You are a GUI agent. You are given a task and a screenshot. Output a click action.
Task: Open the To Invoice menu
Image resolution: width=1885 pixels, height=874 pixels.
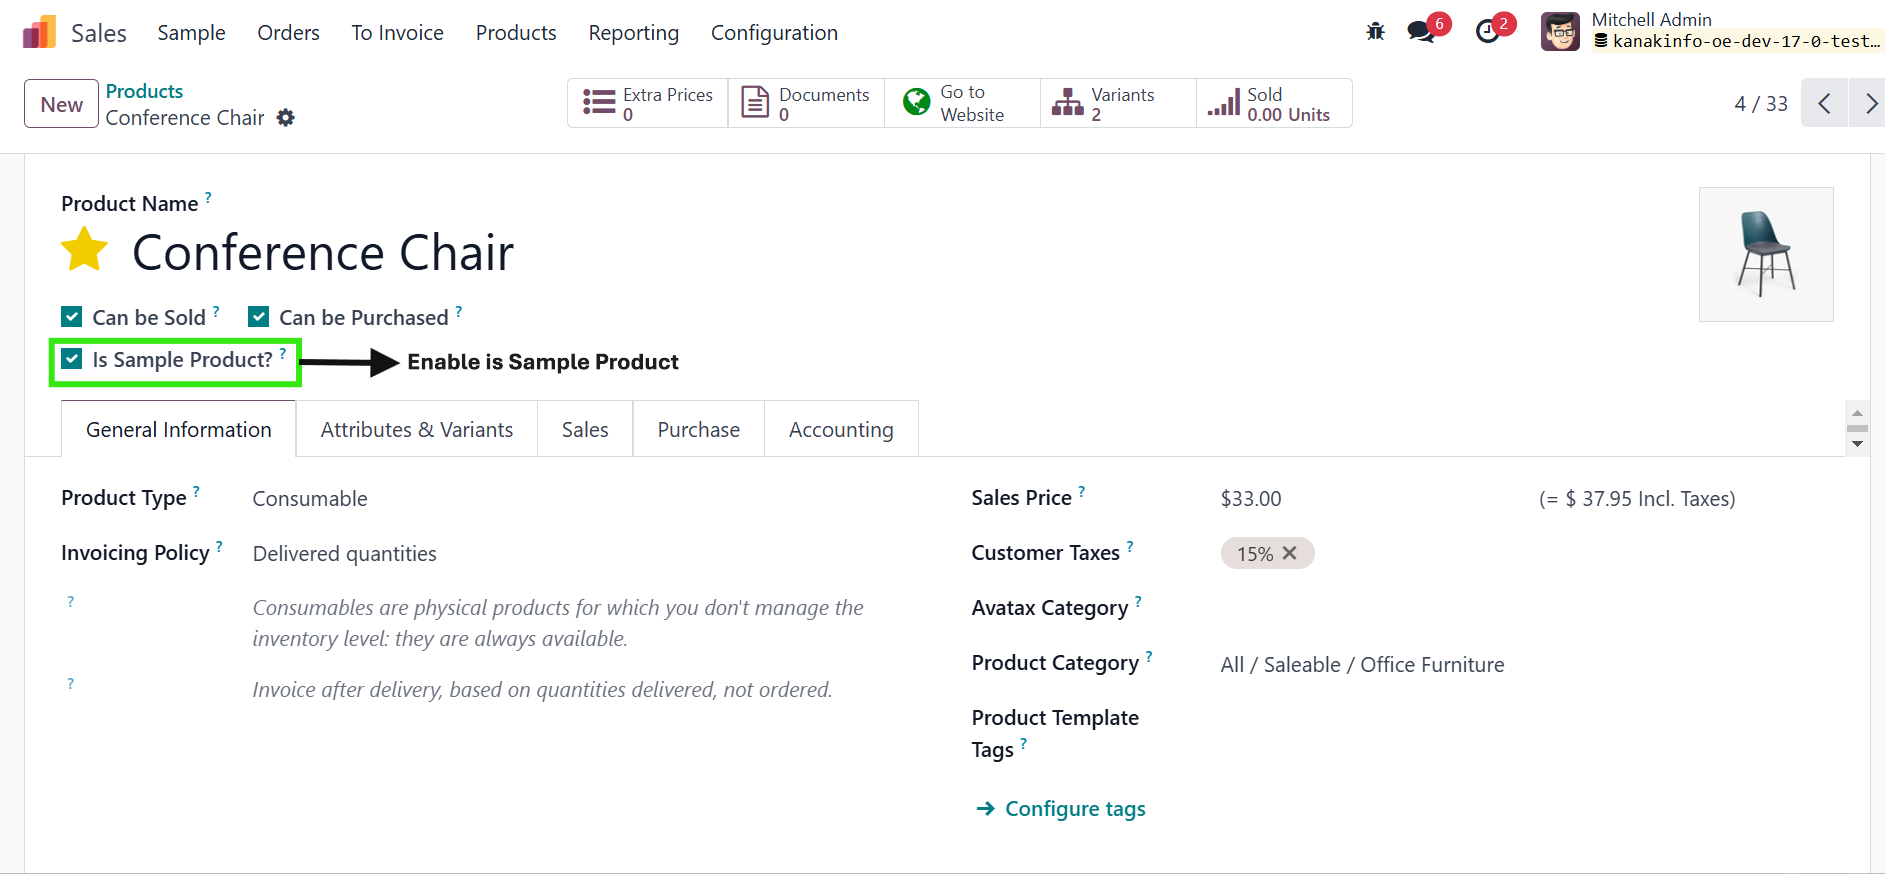[x=397, y=33]
